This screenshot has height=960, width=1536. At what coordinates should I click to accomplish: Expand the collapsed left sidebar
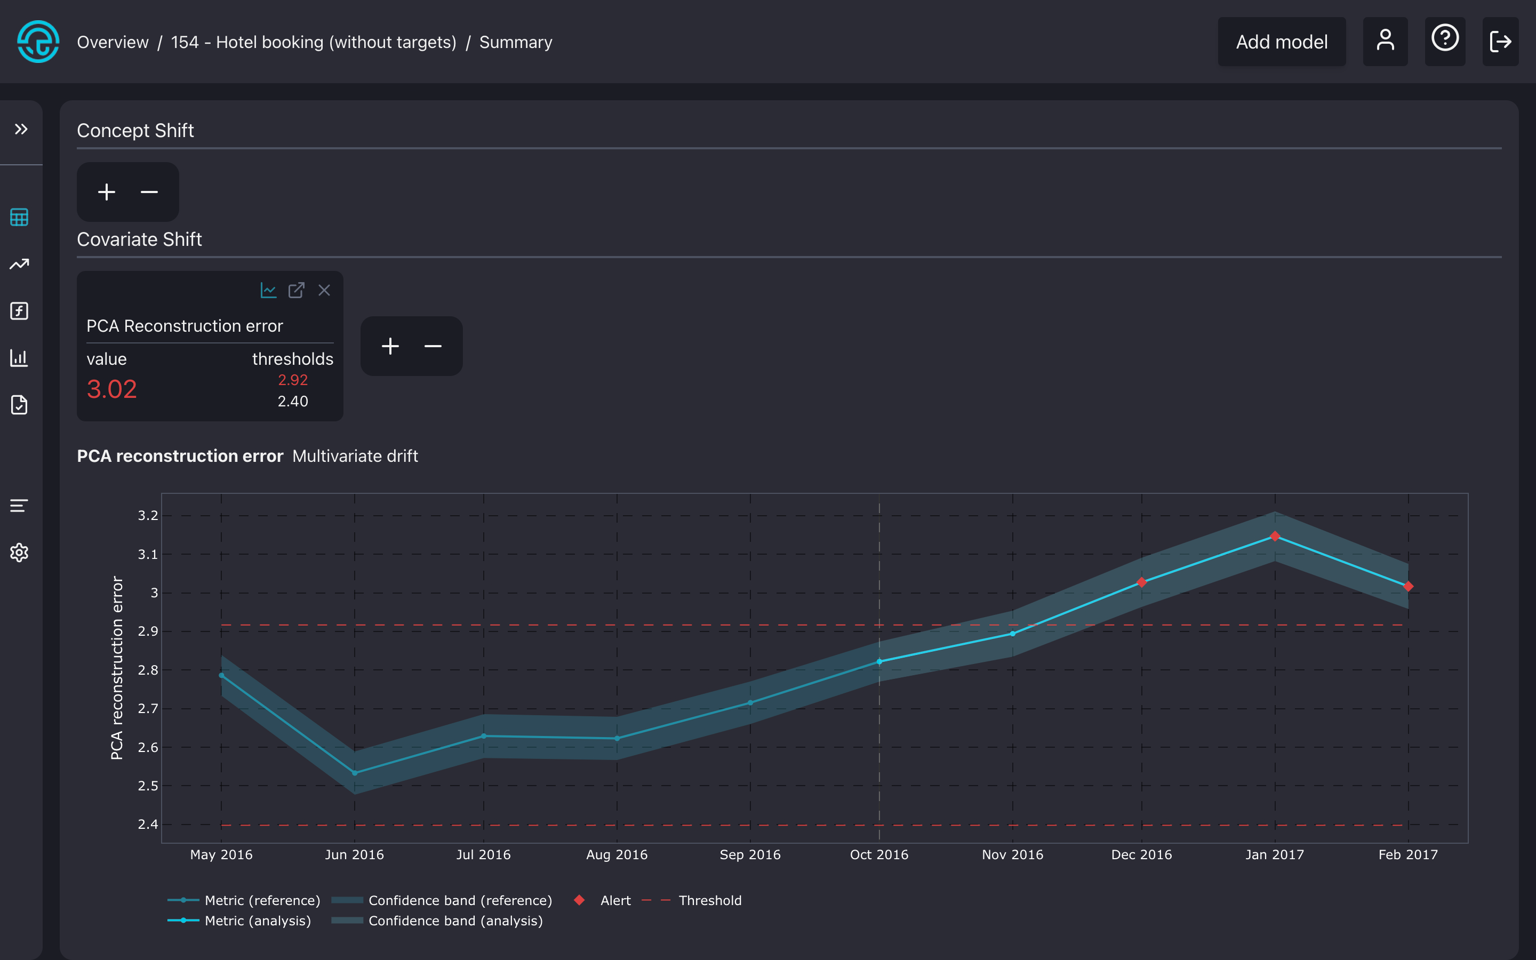coord(20,130)
